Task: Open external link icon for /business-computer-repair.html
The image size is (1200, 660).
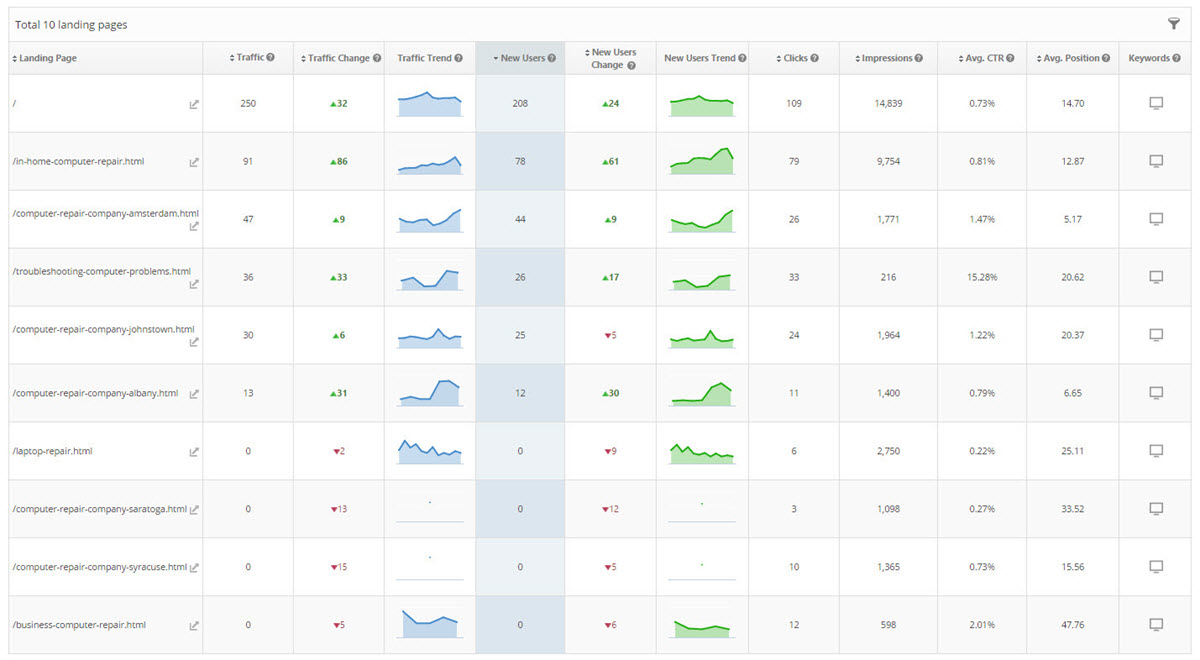Action: pyautogui.click(x=194, y=626)
